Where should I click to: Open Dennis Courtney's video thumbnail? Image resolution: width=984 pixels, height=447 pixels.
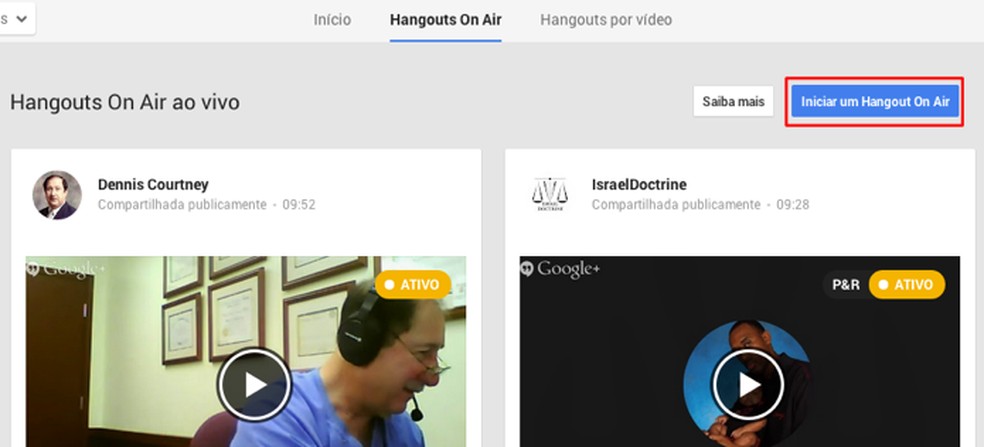tap(245, 352)
